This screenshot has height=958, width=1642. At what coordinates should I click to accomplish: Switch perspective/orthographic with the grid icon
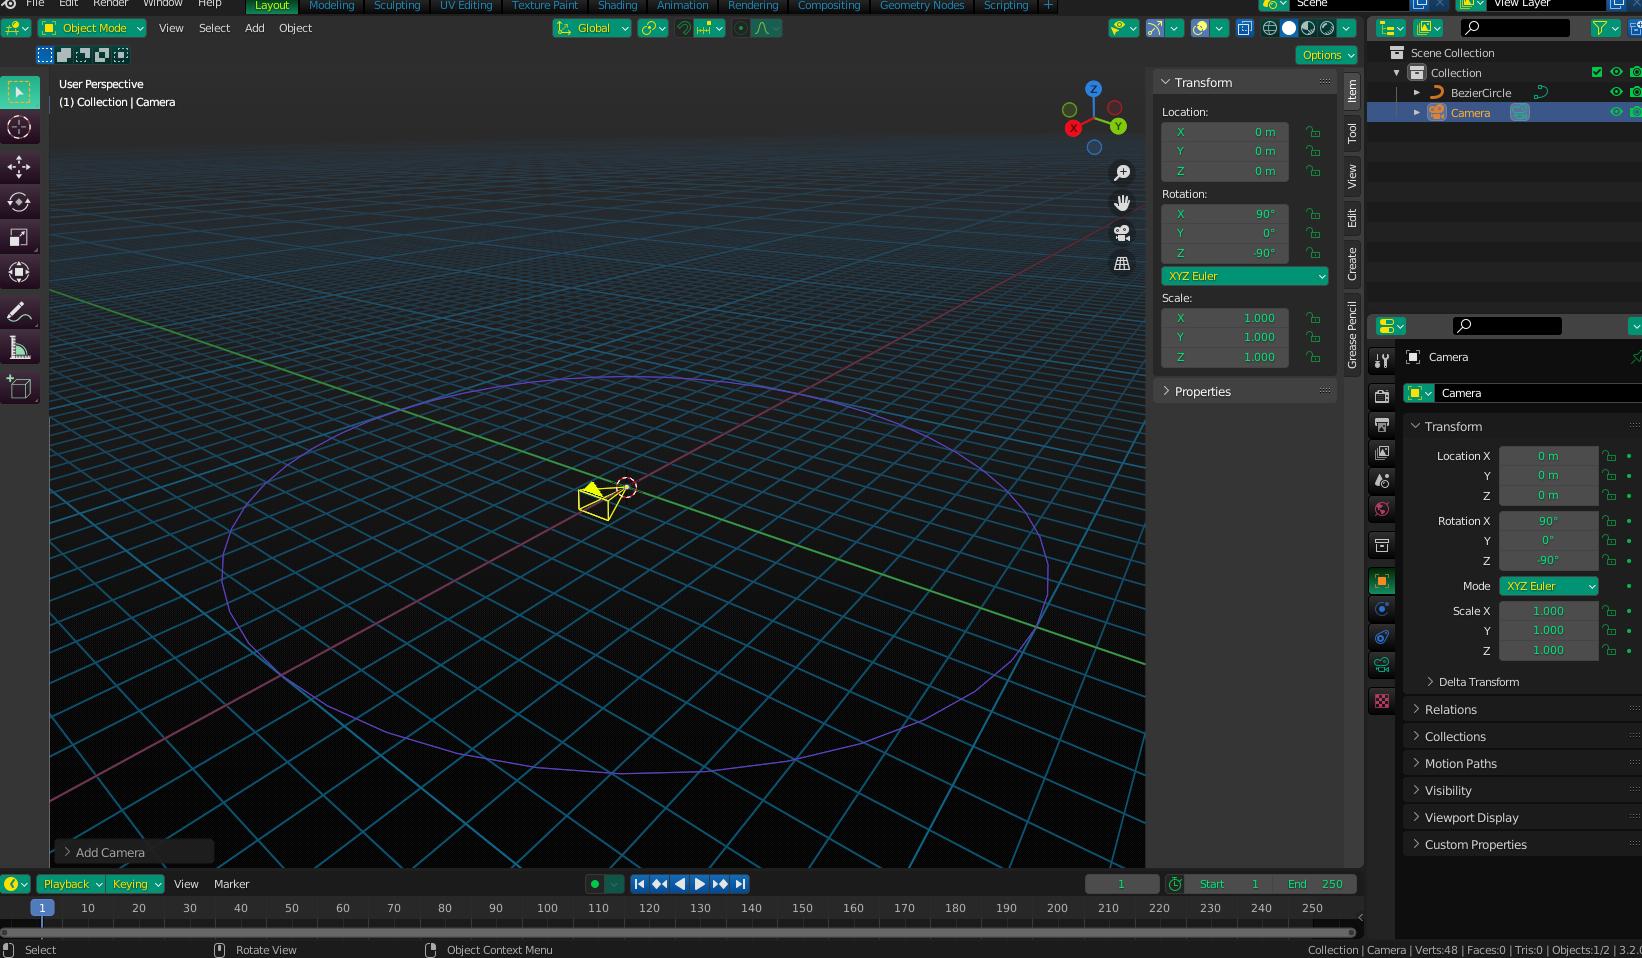click(1122, 263)
